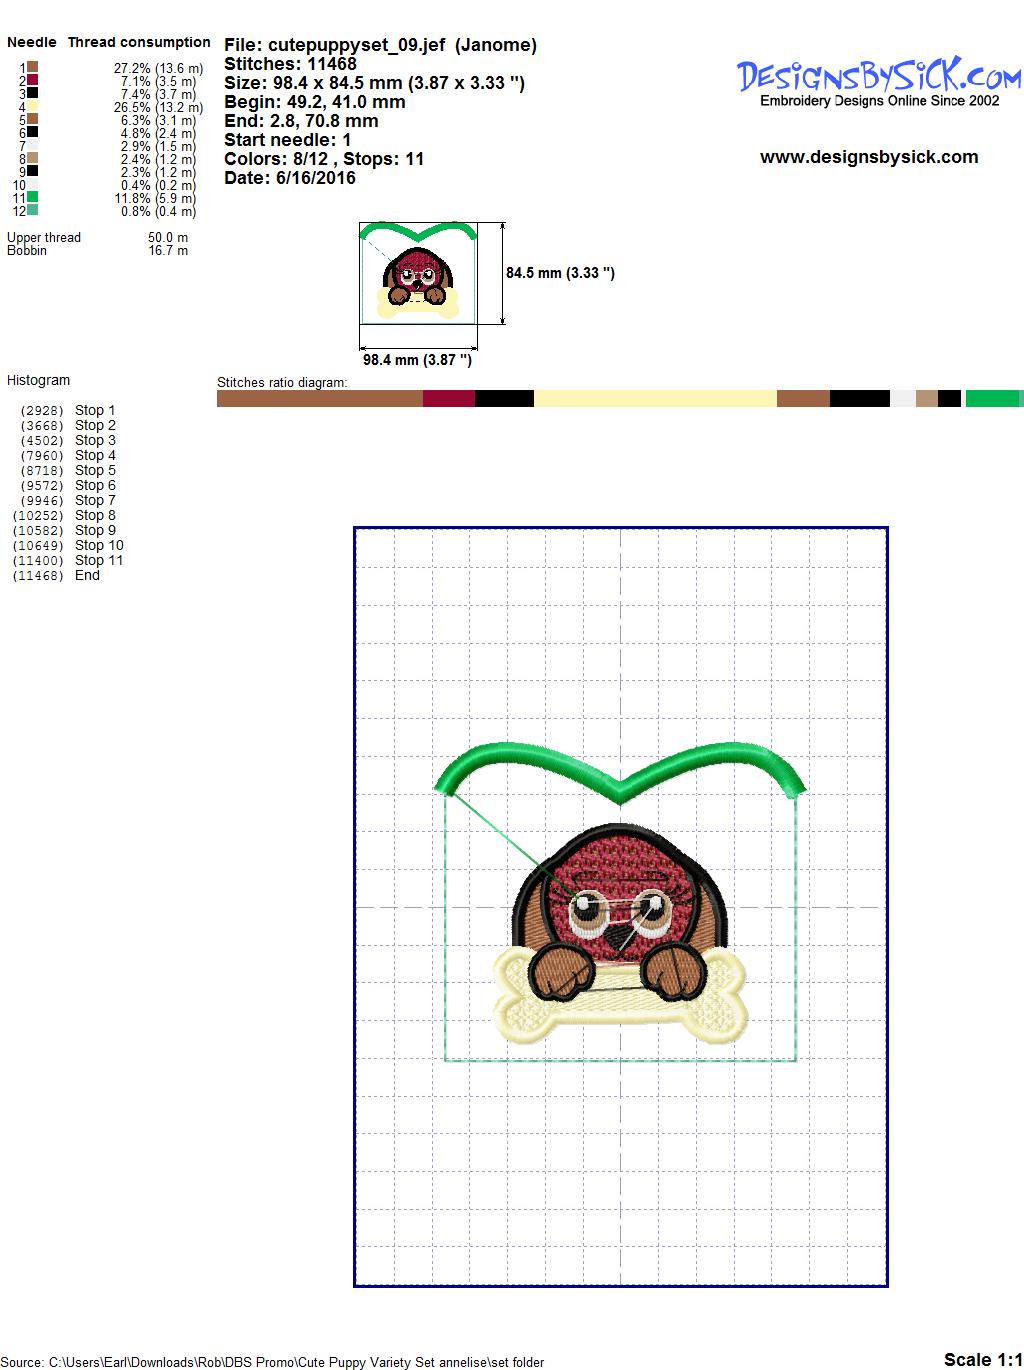Viewport: 1024px width, 1370px height.
Task: Click the DesignsBySick.com logo
Action: tap(878, 76)
